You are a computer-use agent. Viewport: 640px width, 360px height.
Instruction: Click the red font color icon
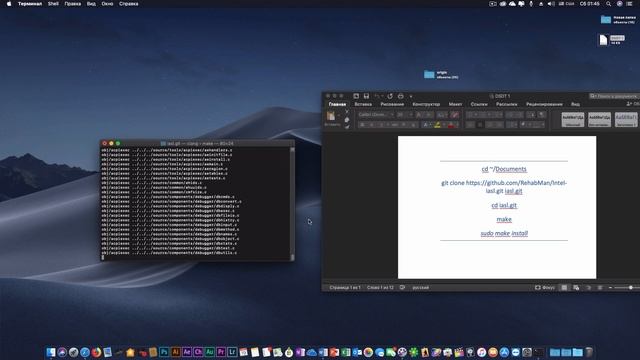pyautogui.click(x=451, y=125)
